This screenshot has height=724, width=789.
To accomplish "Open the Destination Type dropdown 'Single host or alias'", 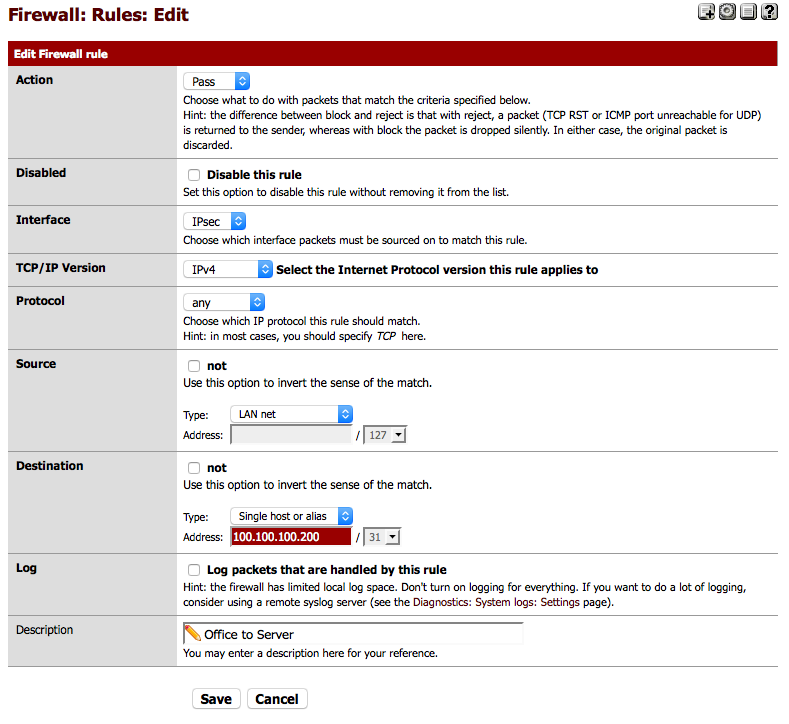I will click(291, 516).
